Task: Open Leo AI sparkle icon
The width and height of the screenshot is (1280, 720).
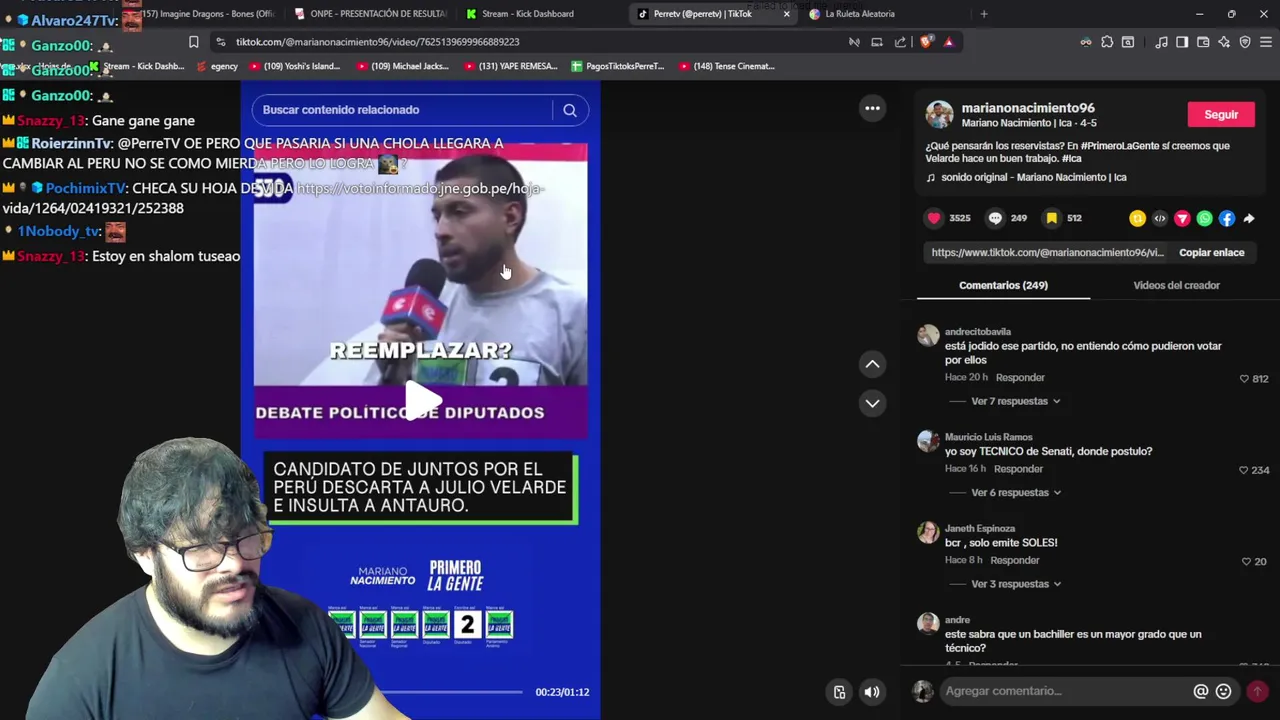Action: point(1224,42)
